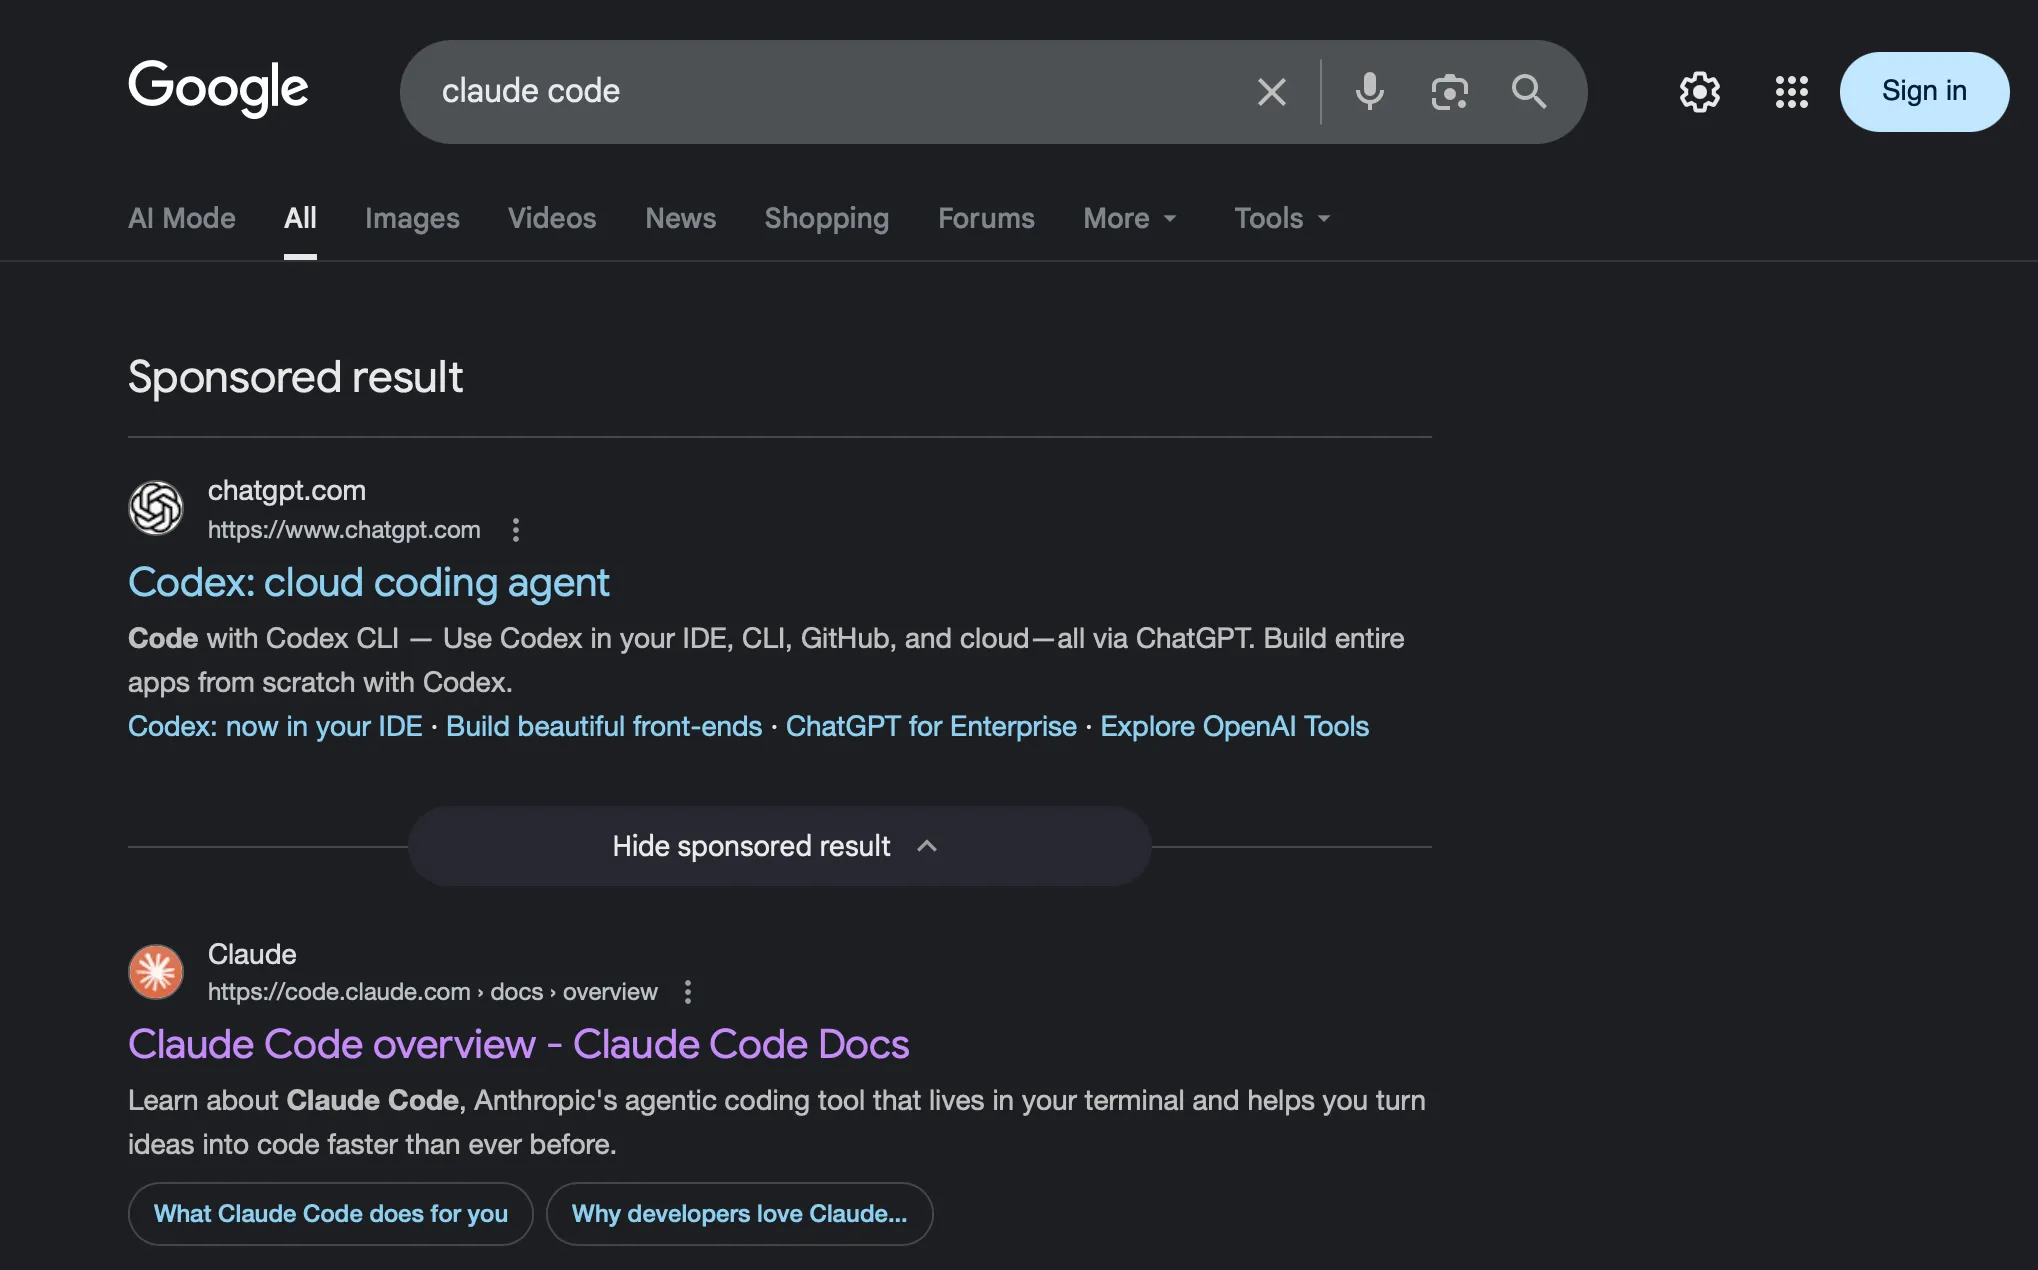
Task: Open the Forums tab
Action: (986, 218)
